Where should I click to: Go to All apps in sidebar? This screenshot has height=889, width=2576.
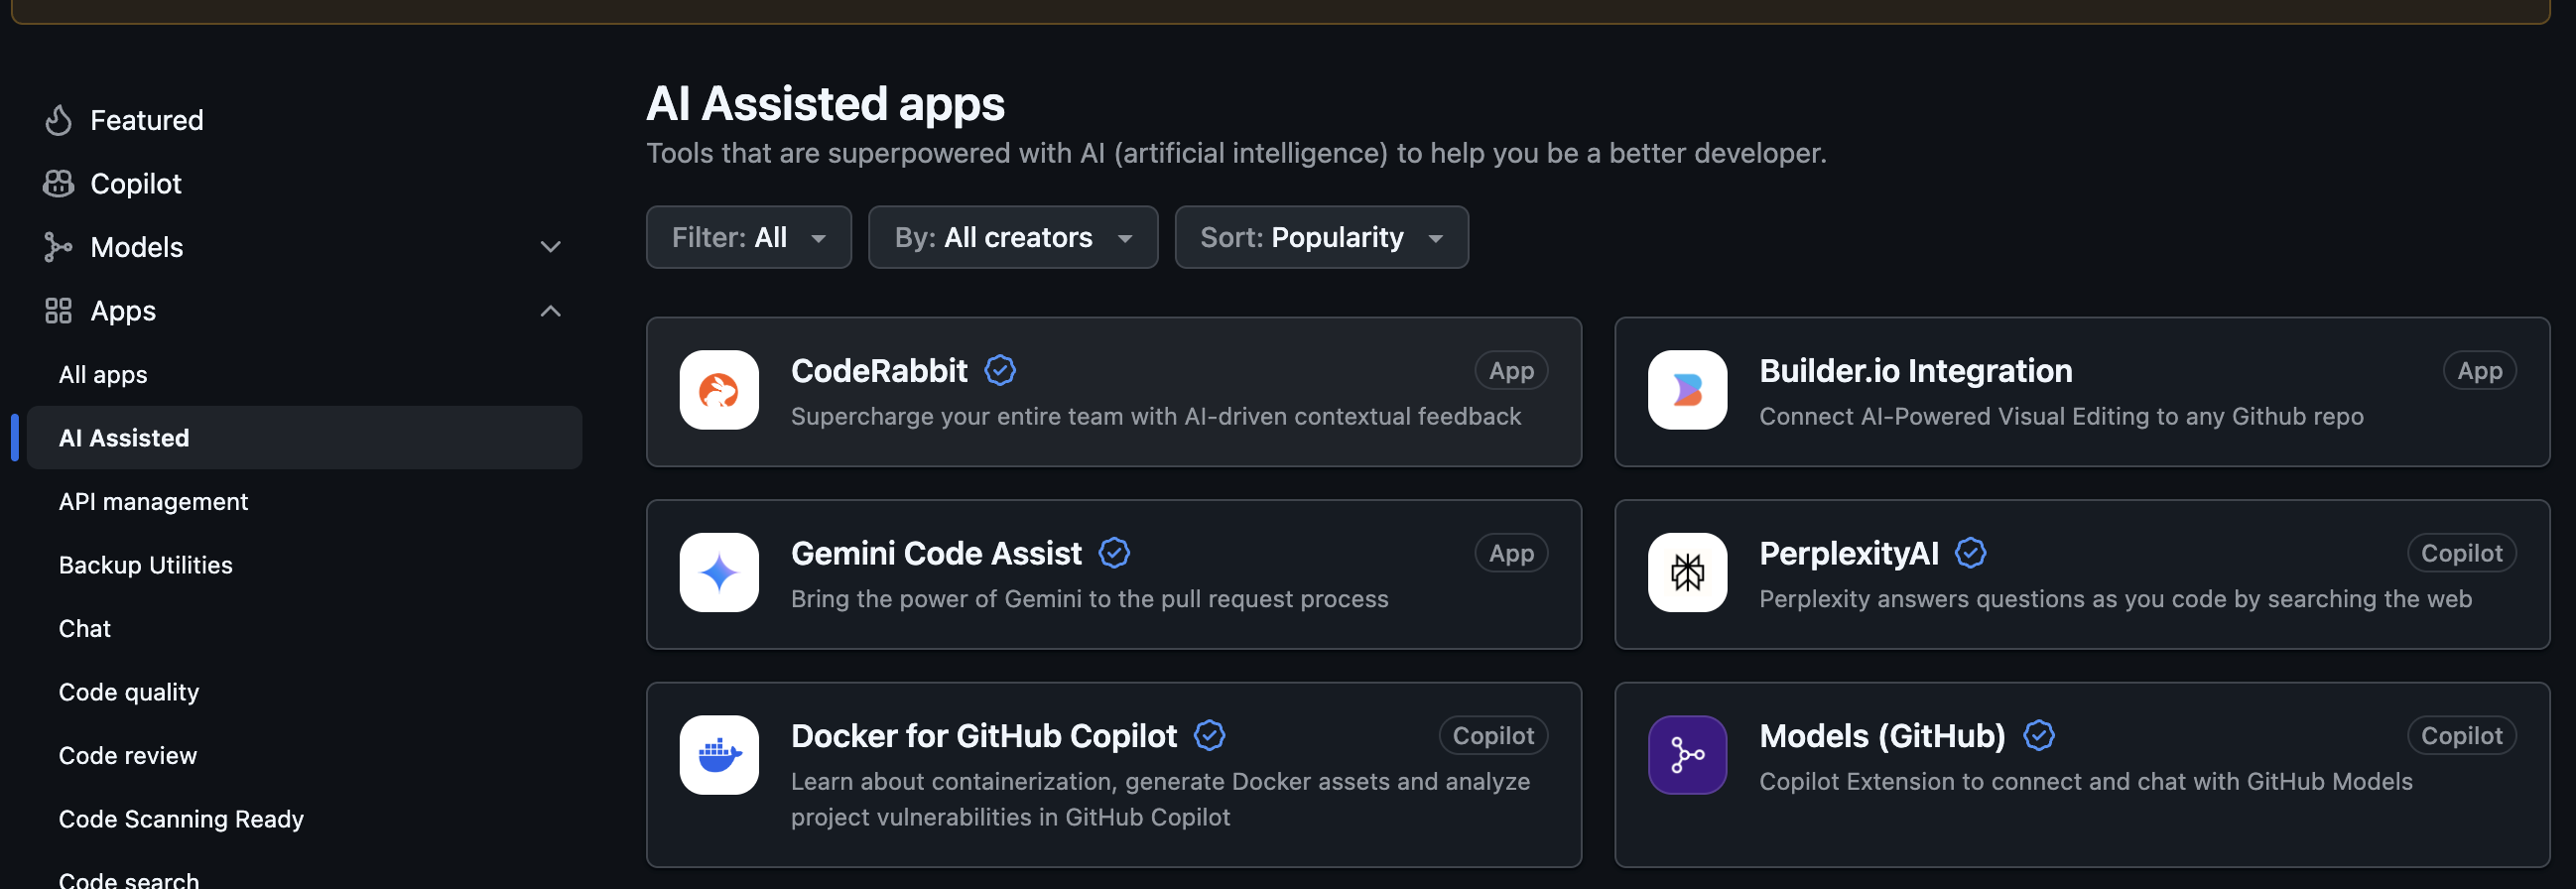click(103, 374)
